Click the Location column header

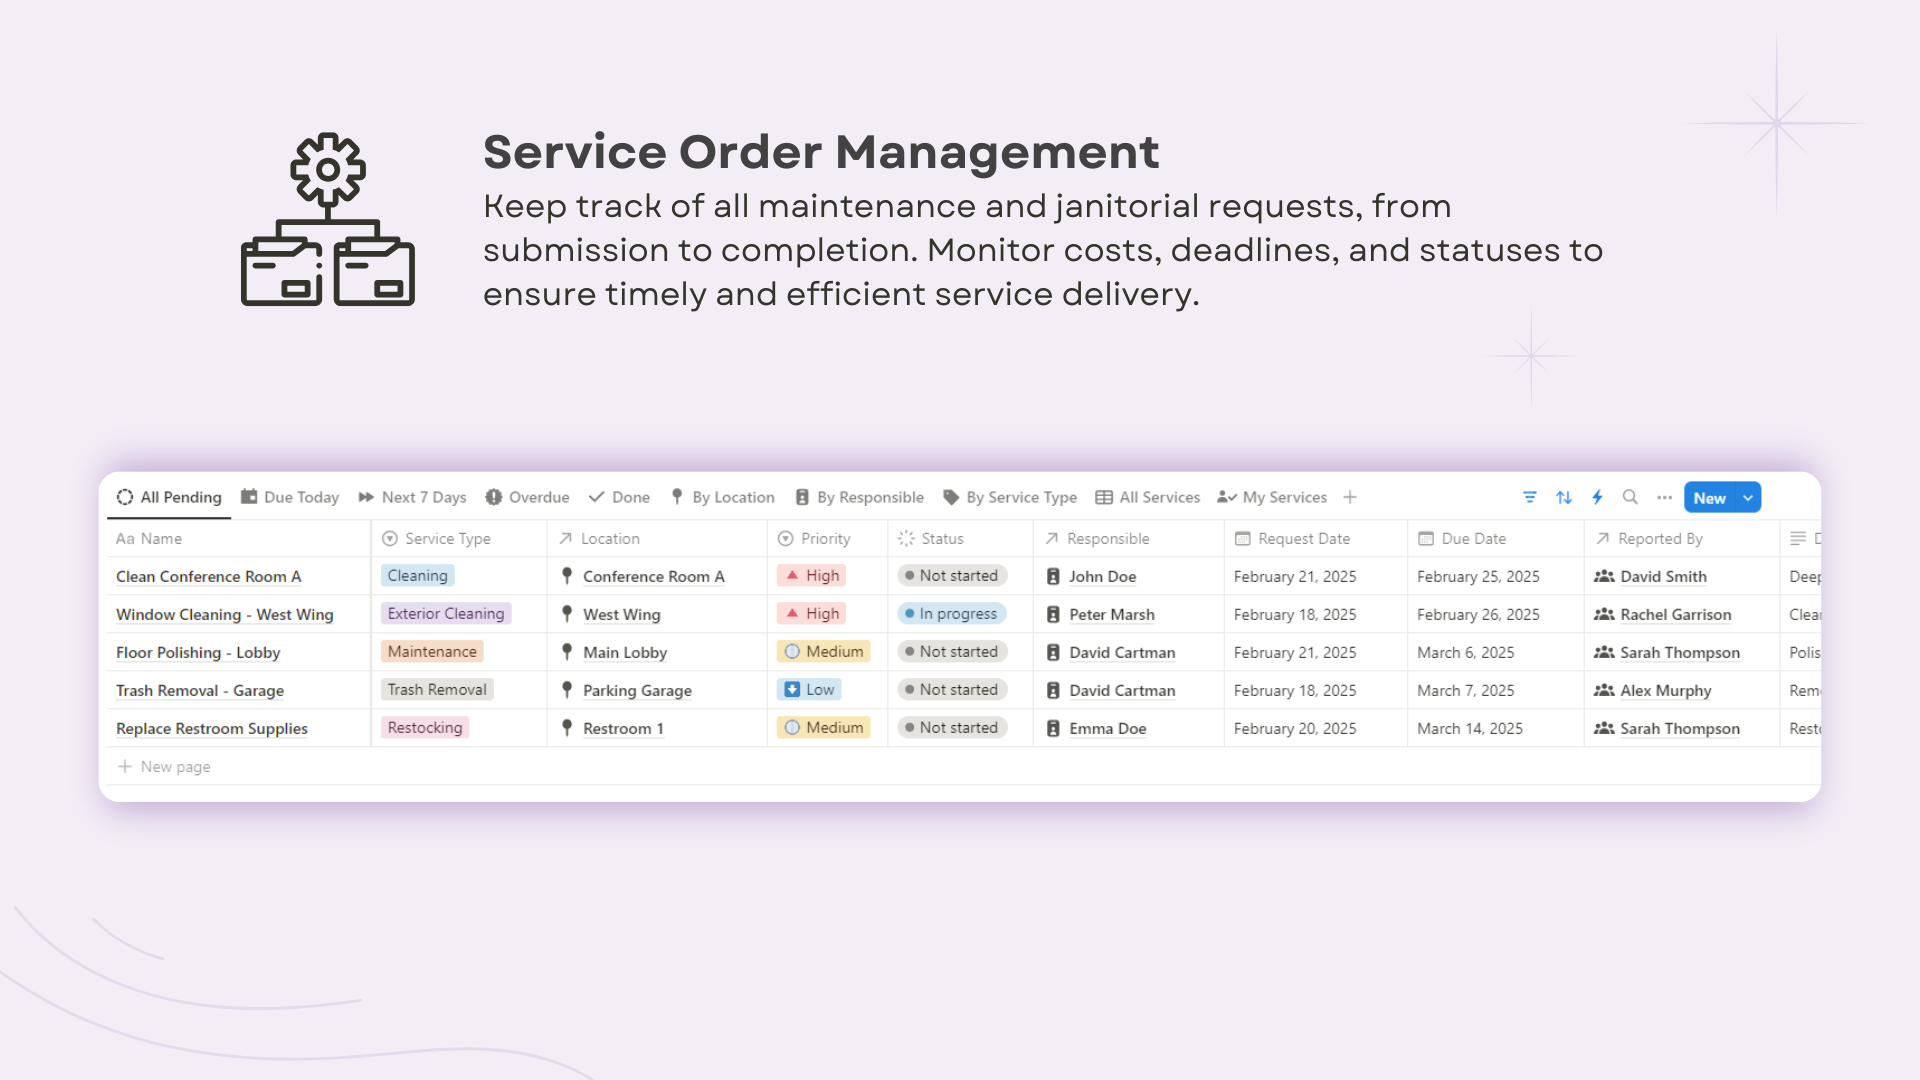point(657,538)
